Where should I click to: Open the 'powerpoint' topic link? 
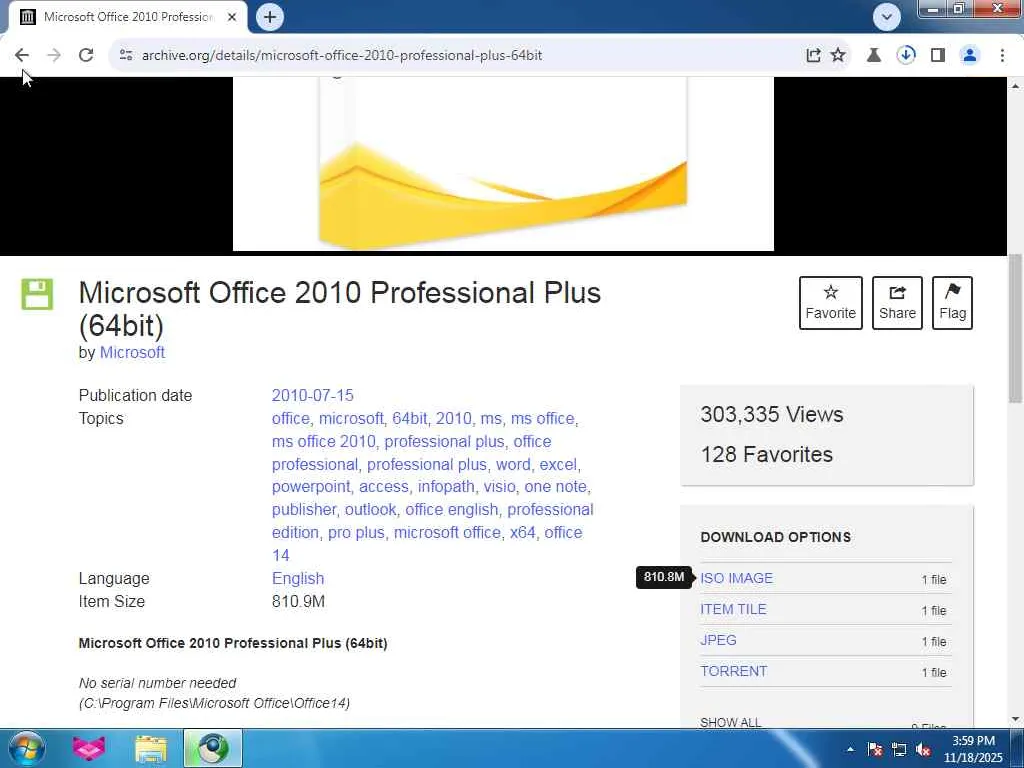311,487
